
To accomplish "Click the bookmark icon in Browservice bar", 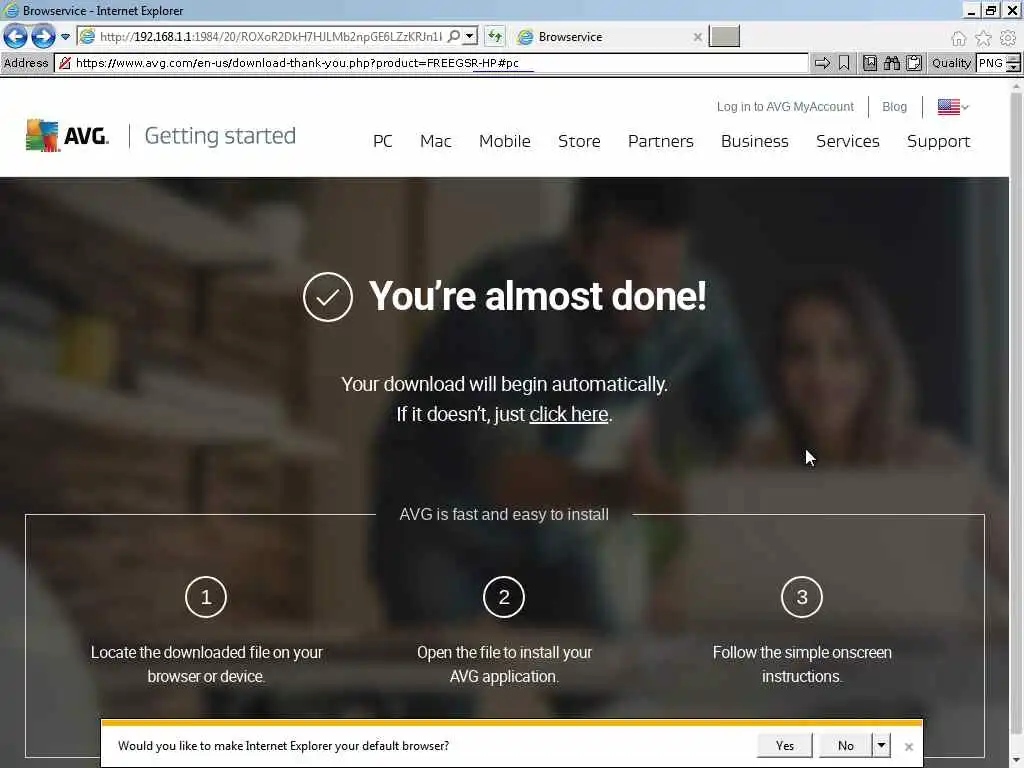I will pos(844,63).
